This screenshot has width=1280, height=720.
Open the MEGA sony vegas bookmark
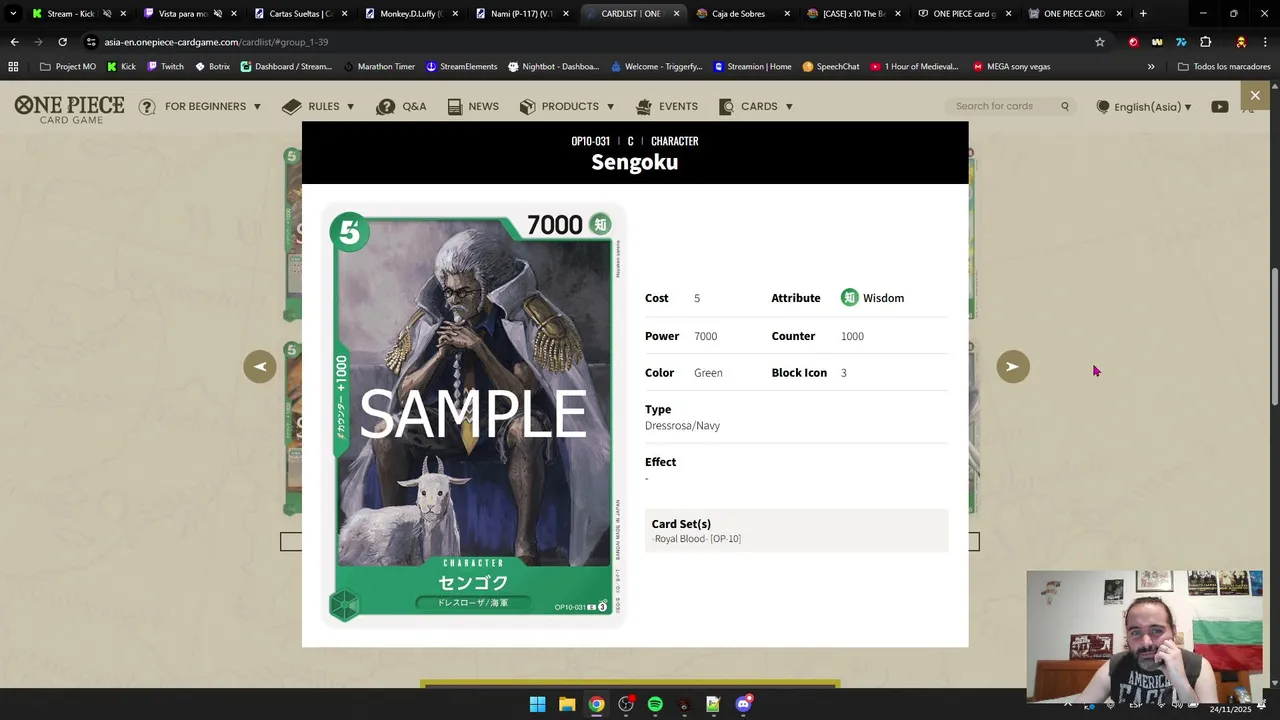(1011, 67)
